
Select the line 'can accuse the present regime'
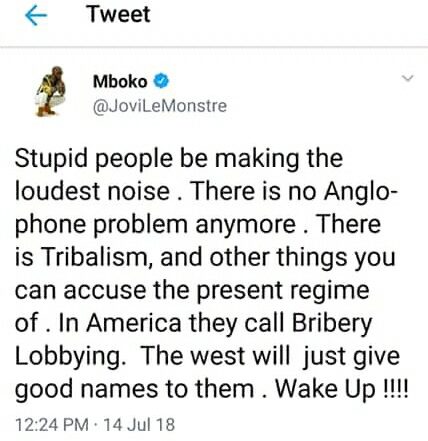pyautogui.click(x=192, y=291)
